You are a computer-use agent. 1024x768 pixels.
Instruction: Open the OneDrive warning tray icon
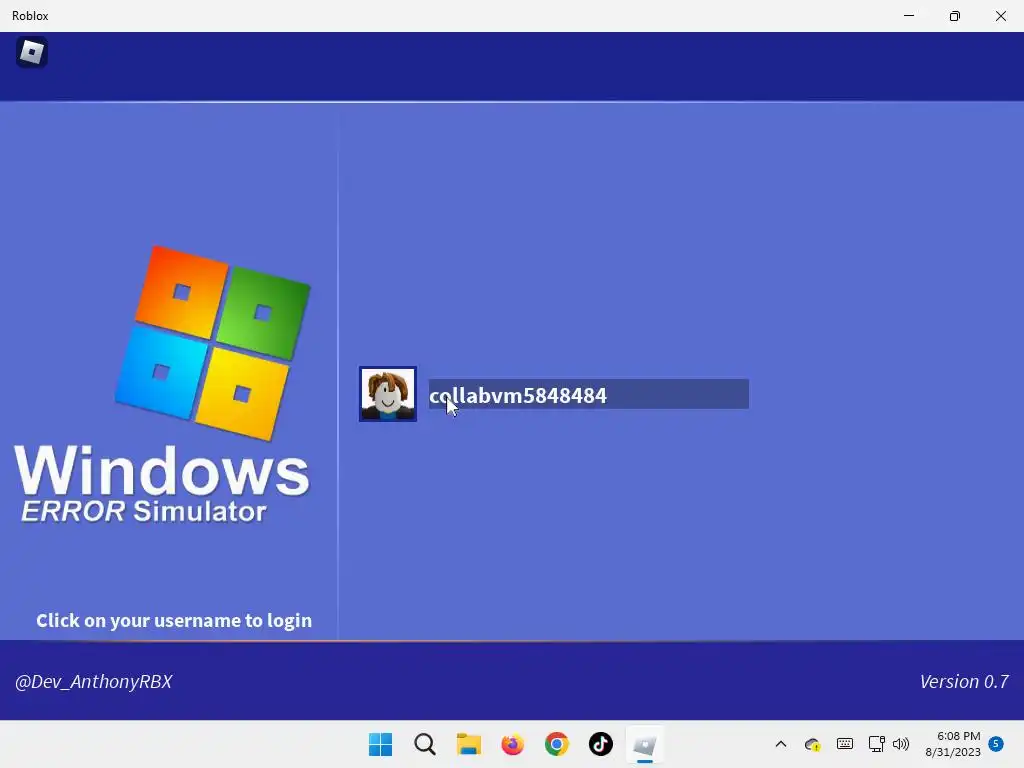click(x=812, y=744)
